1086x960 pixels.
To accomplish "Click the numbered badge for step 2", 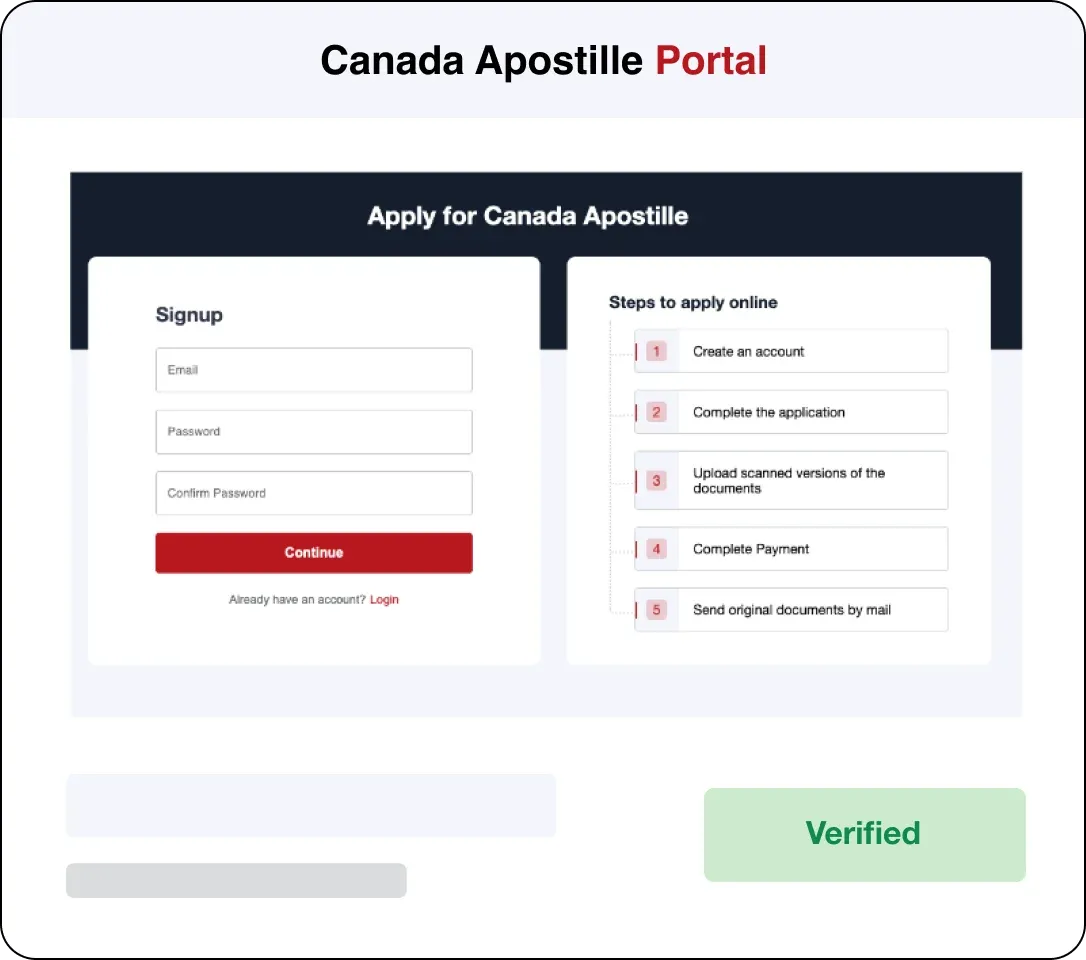I will click(x=655, y=412).
